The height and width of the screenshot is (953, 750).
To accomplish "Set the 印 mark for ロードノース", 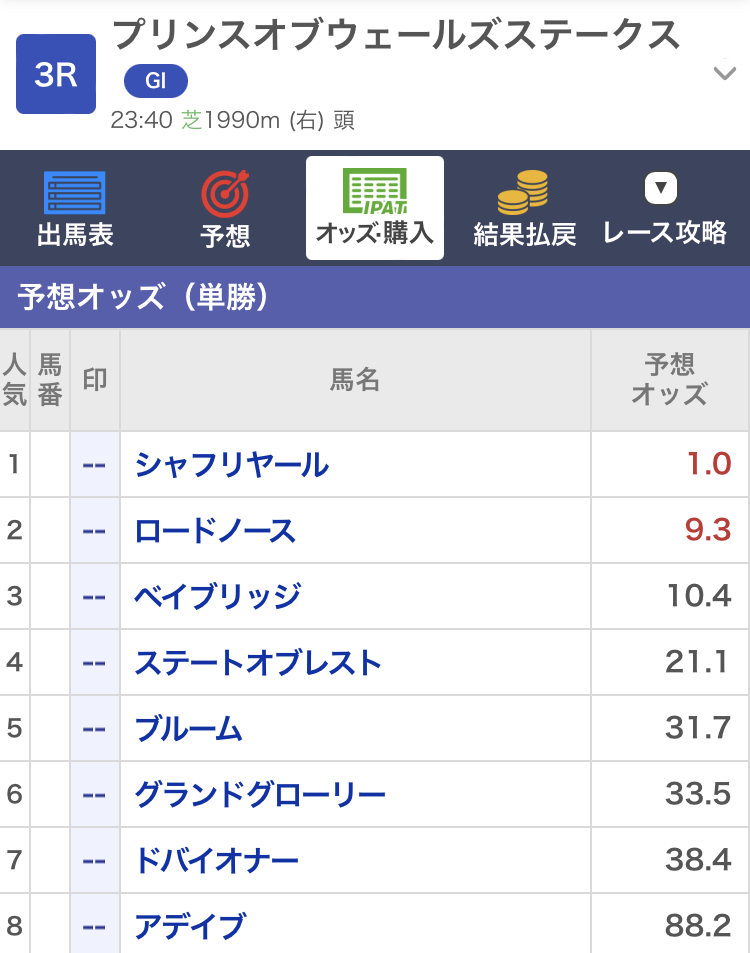I will (95, 531).
